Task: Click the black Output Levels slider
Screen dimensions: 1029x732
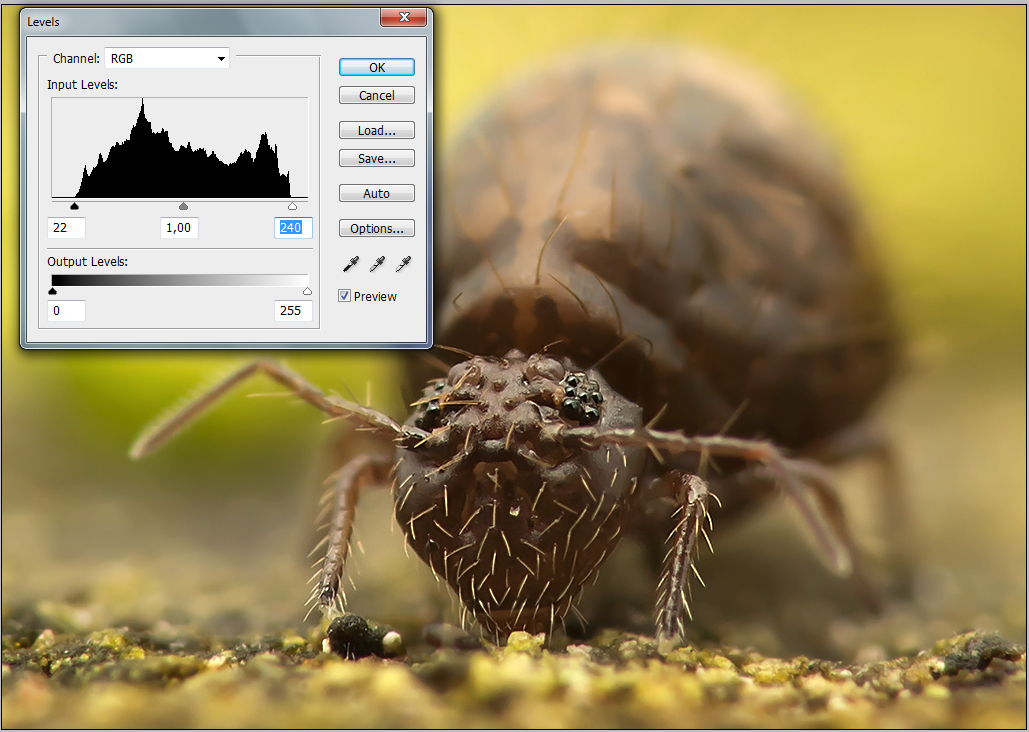Action: (x=53, y=291)
